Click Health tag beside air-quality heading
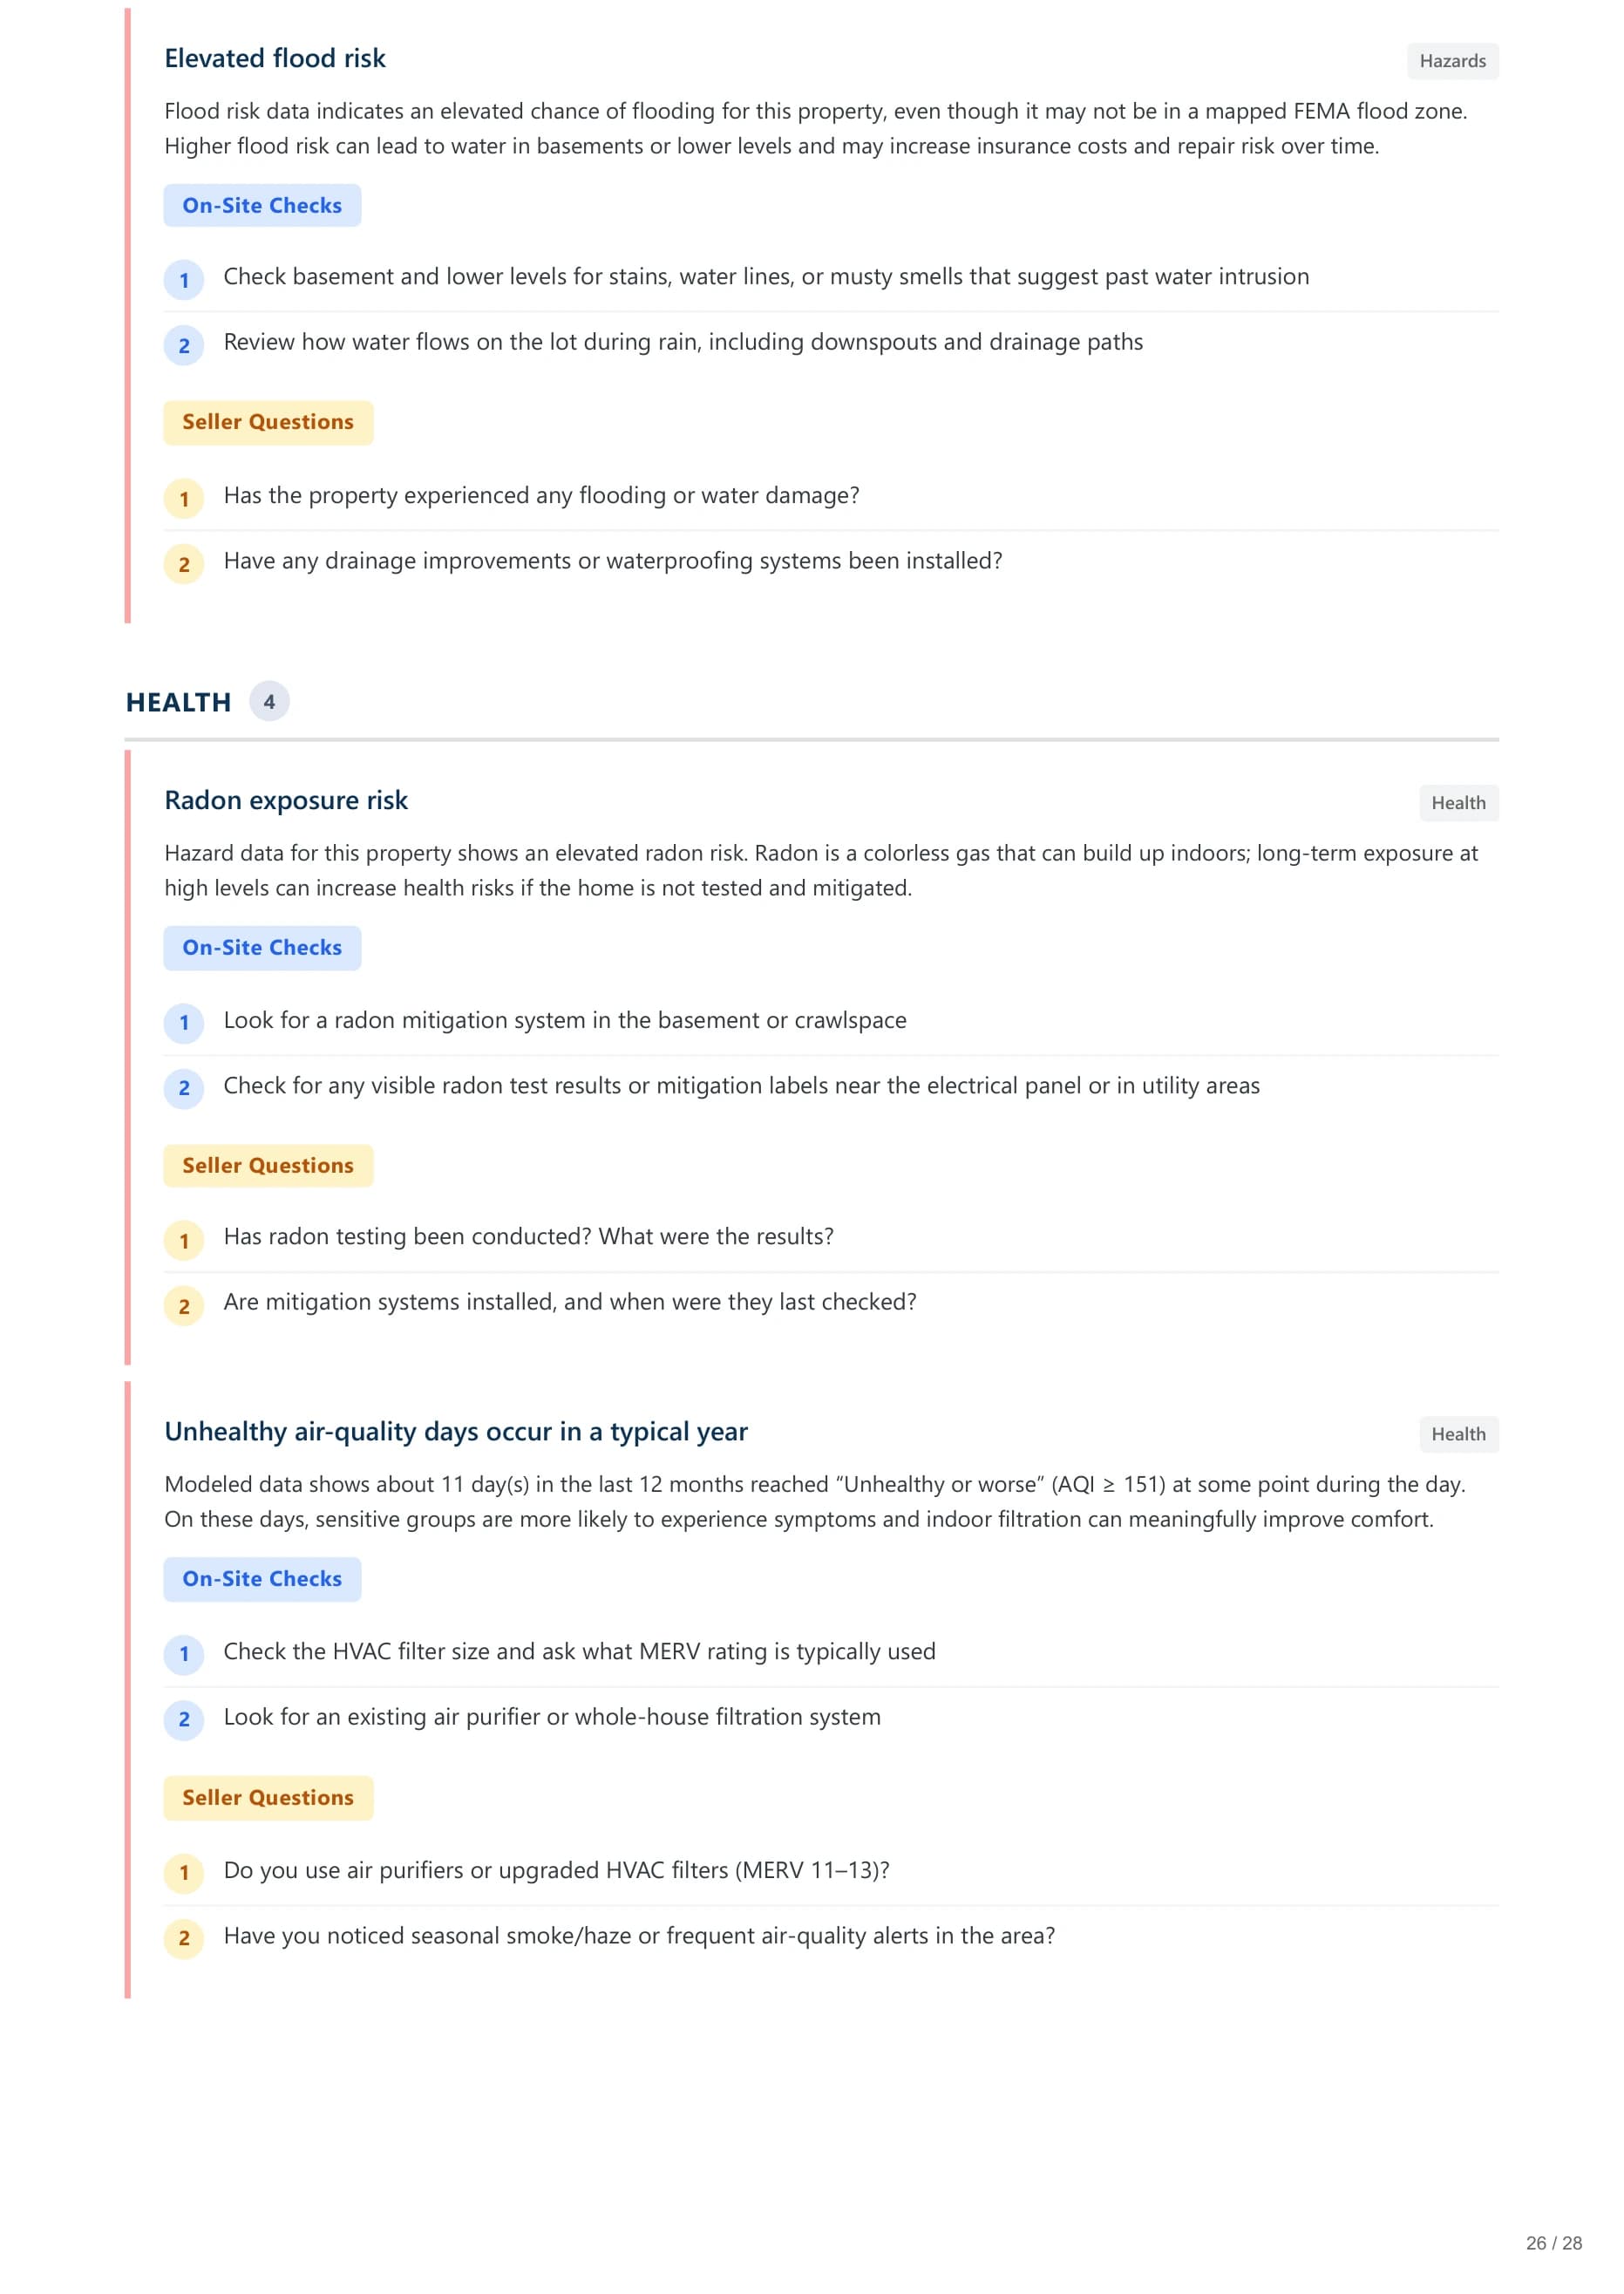The width and height of the screenshot is (1624, 2294). click(x=1458, y=1434)
